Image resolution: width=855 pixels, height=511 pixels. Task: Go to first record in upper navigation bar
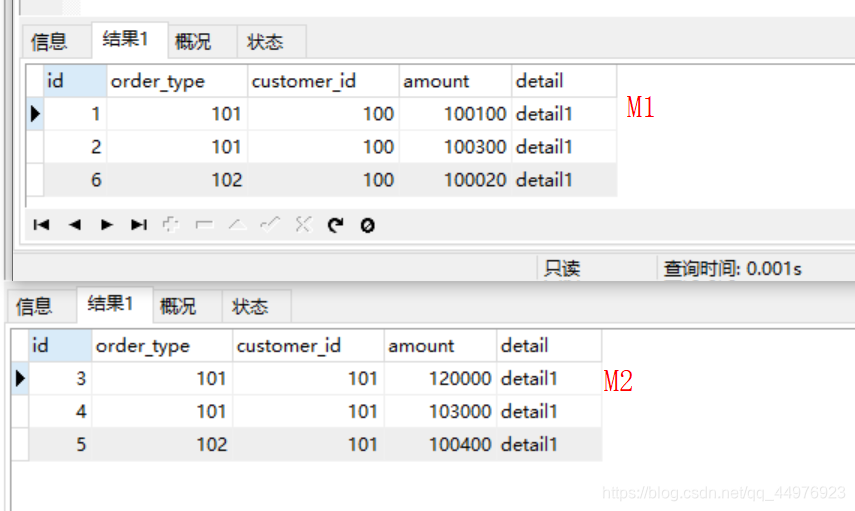[41, 225]
